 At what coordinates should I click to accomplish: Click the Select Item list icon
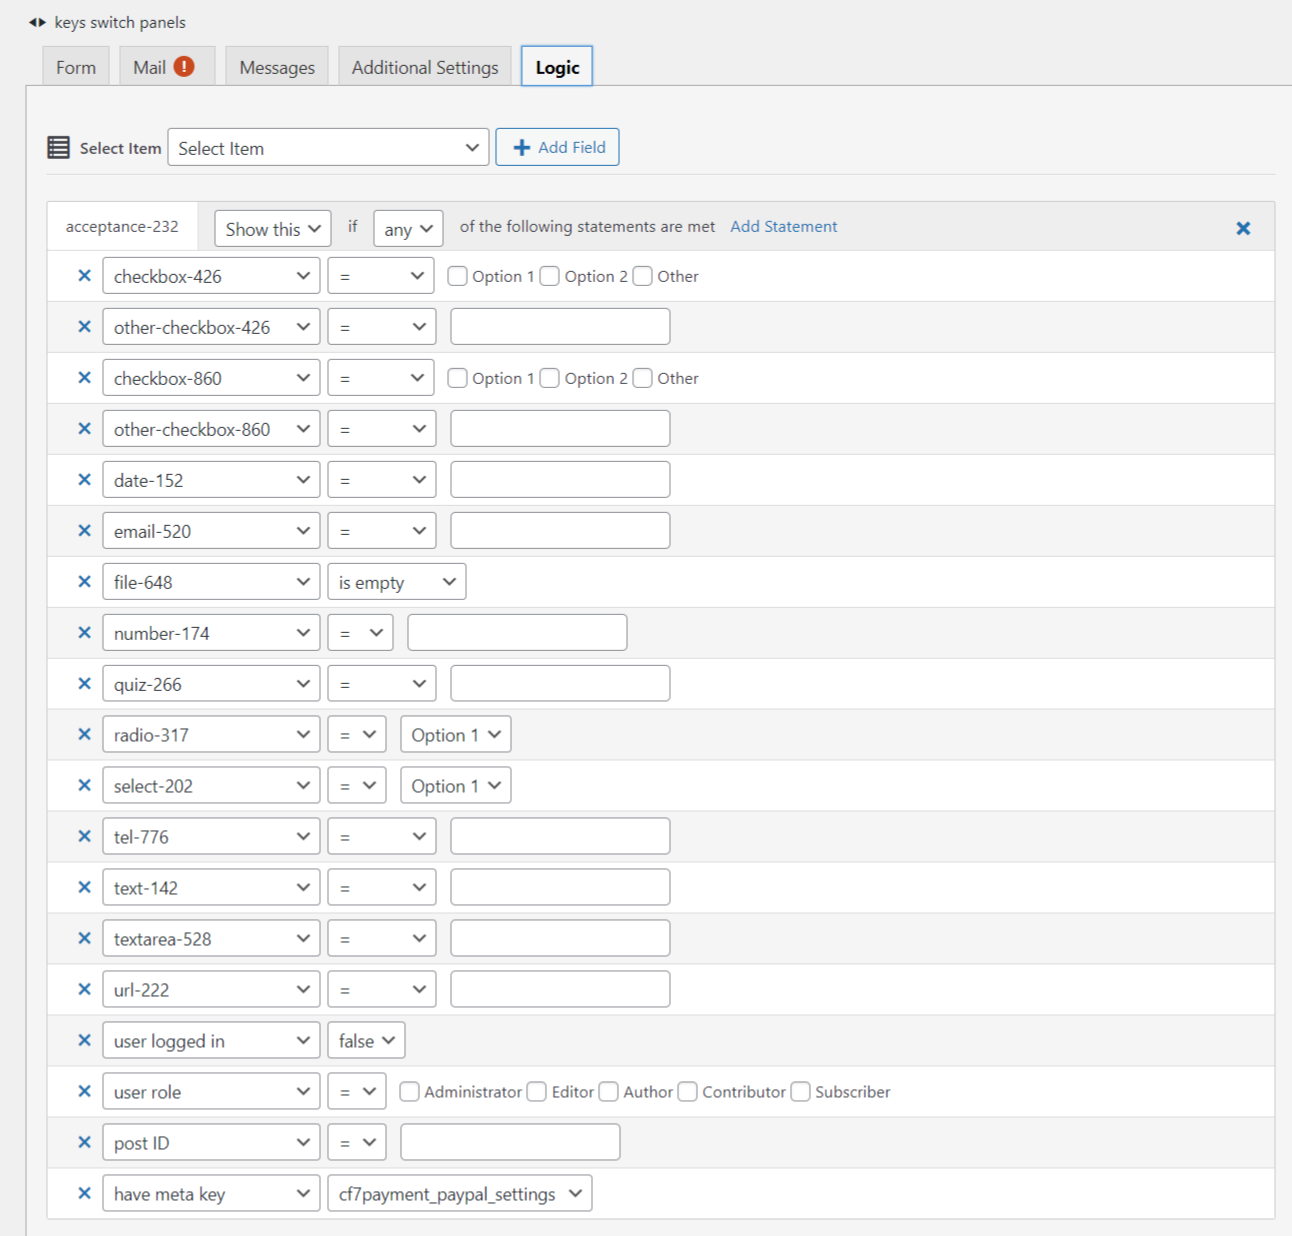(59, 148)
